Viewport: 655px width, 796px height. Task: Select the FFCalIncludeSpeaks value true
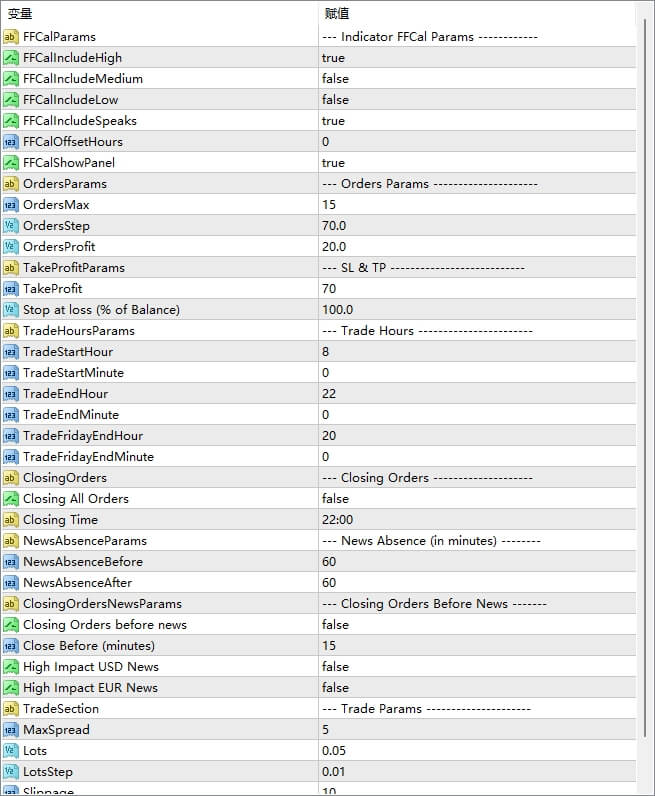pyautogui.click(x=333, y=121)
